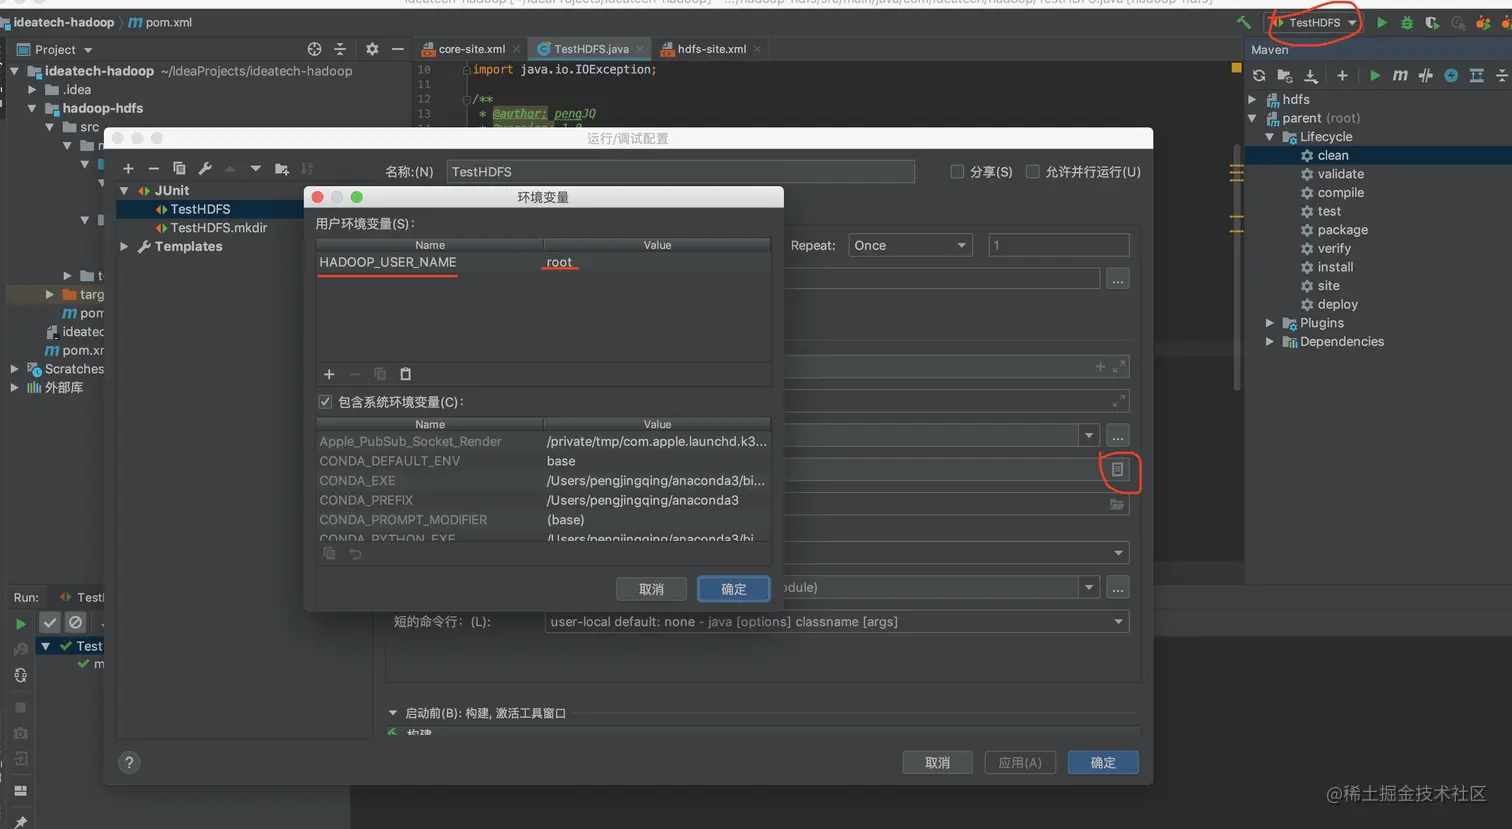Toggle offline mode in Maven toolbar
Viewport: 1512px width, 829px height.
[1426, 76]
